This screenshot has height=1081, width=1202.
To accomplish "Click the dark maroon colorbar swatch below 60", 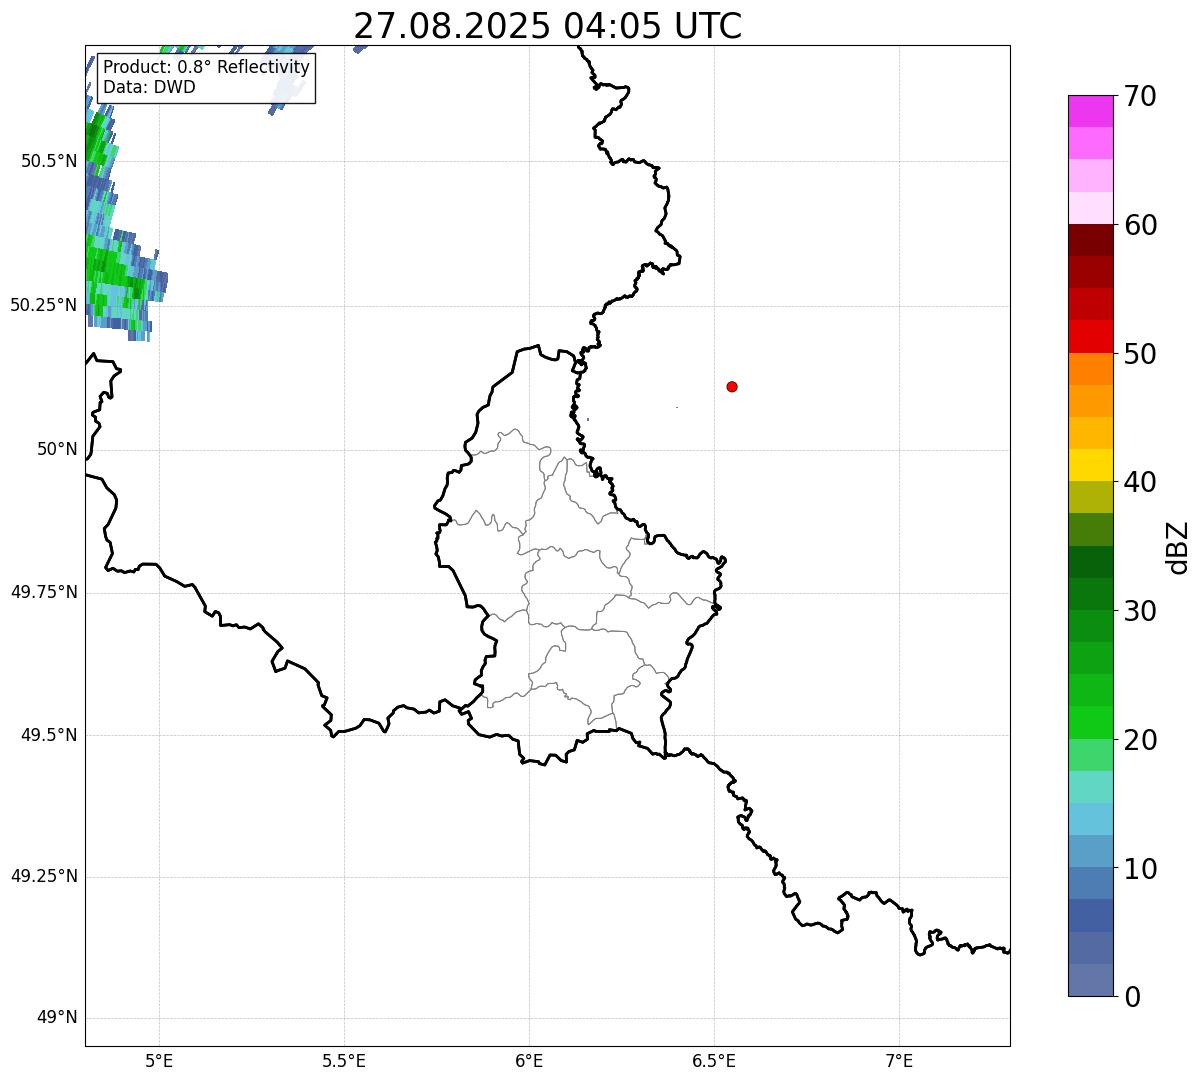I will point(1090,240).
